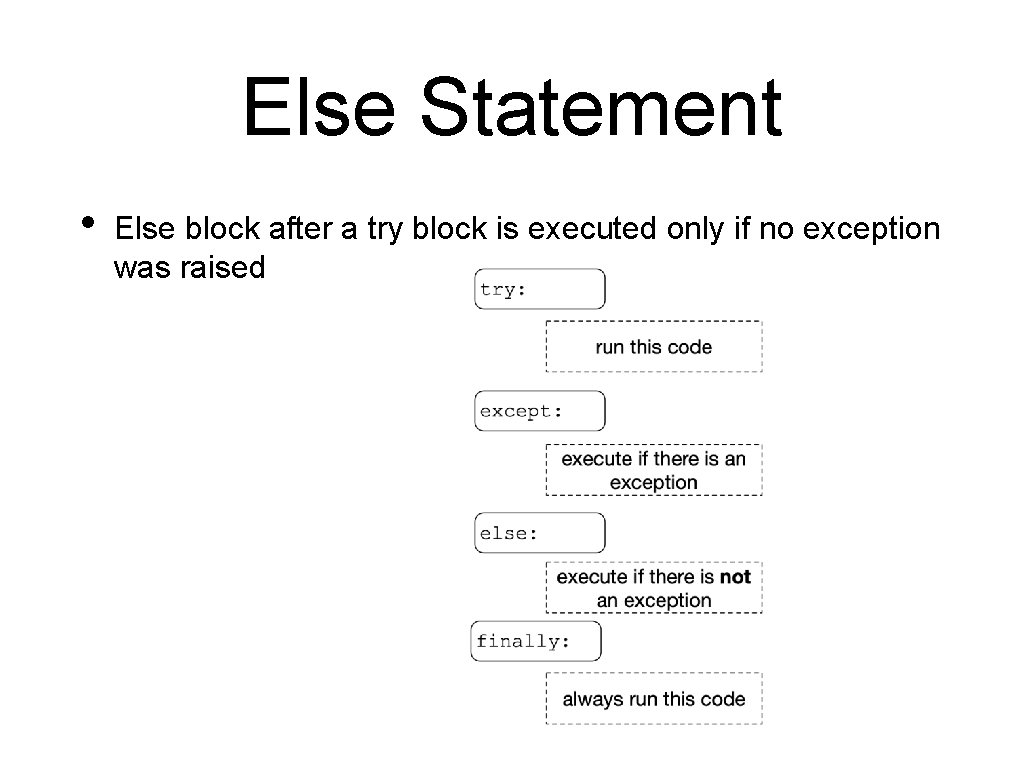The width and height of the screenshot is (1024, 768).
Task: Click 'execute if there is an exception' box
Action: tap(654, 470)
